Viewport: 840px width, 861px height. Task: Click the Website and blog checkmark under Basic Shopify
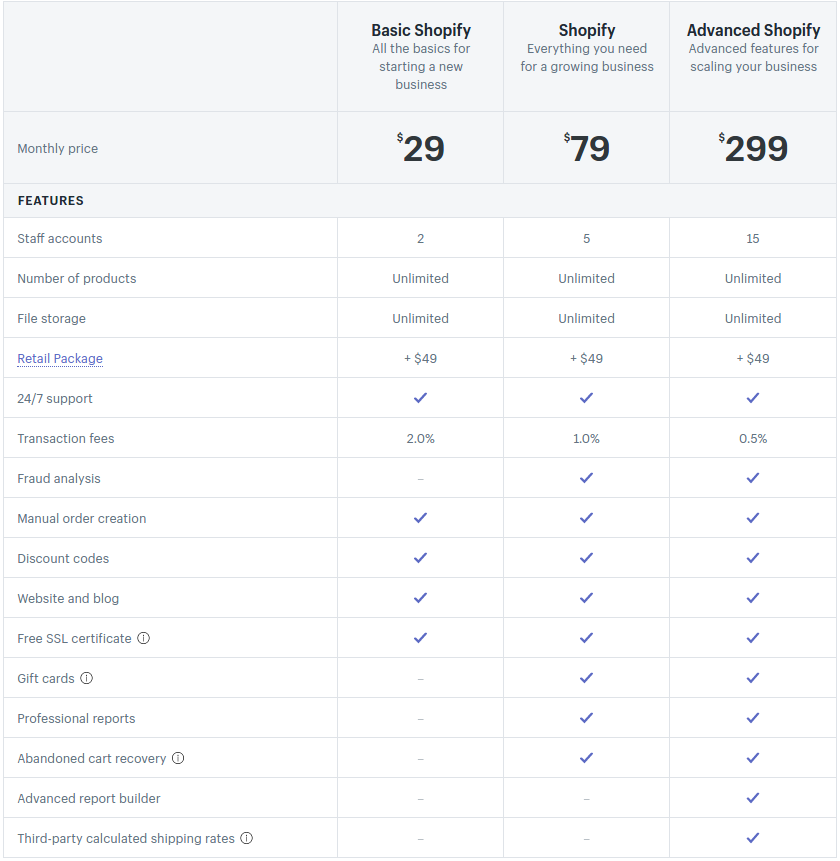[421, 598]
